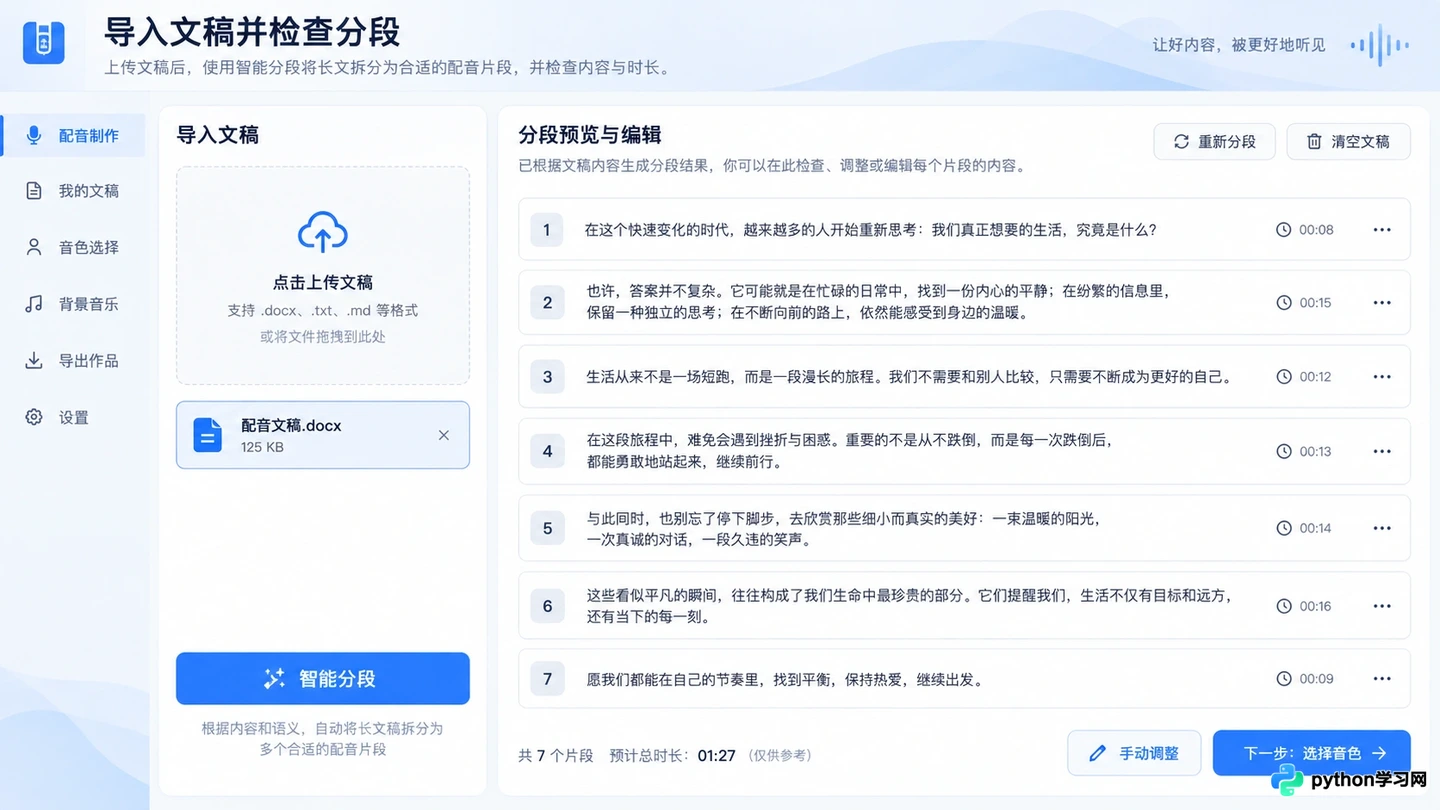
Task: Click the clock icon beside 00:15
Action: coord(1284,303)
